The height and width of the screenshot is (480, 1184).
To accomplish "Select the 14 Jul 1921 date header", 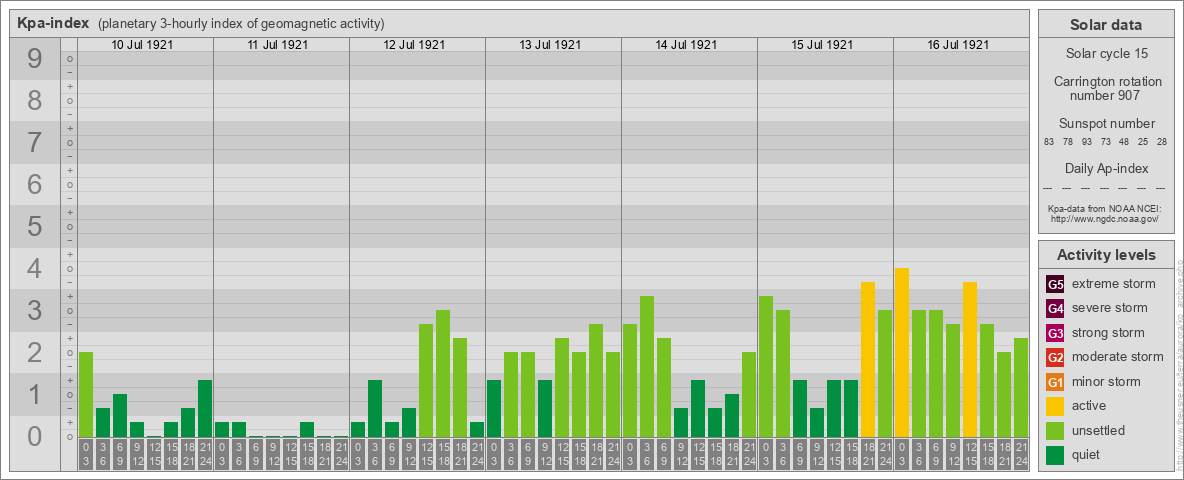I will pyautogui.click(x=686, y=45).
